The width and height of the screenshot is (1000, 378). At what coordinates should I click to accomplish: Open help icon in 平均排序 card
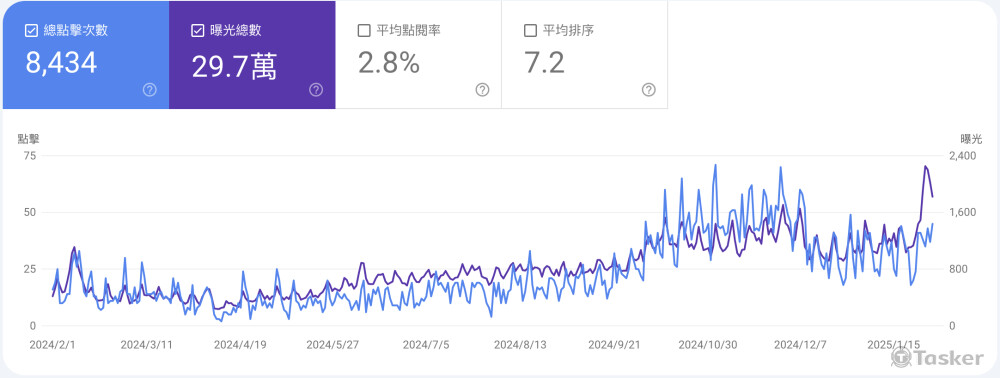(649, 90)
